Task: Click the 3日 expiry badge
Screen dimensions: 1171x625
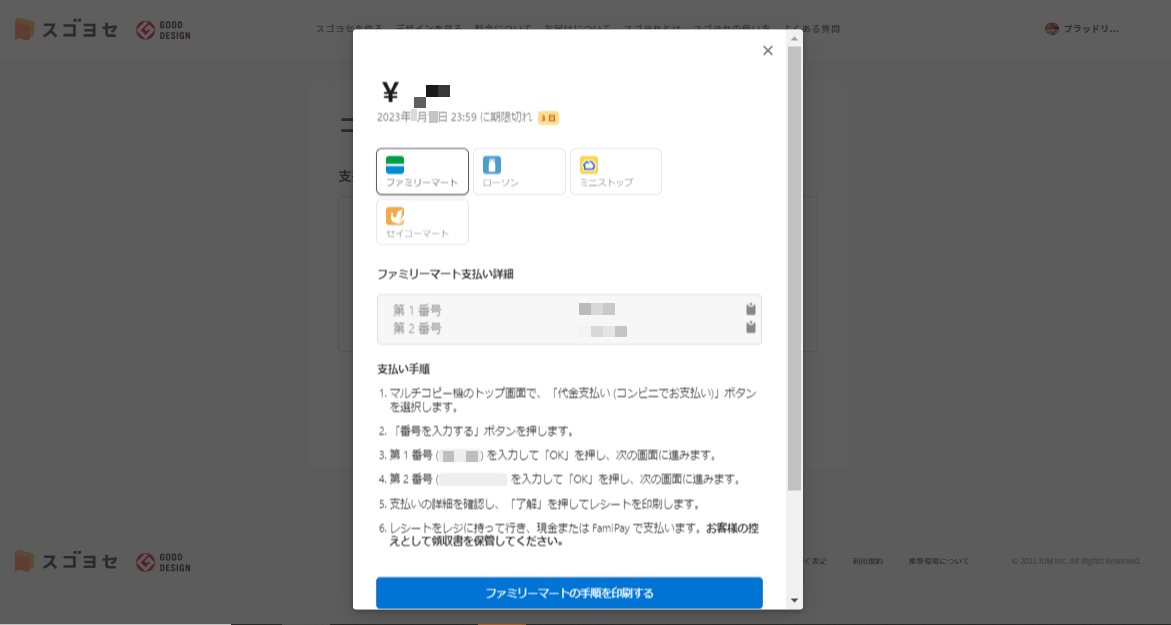Action: (x=548, y=118)
